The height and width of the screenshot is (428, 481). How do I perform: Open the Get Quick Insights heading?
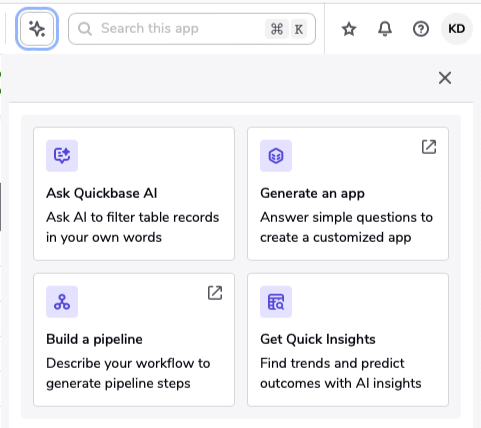click(x=318, y=339)
